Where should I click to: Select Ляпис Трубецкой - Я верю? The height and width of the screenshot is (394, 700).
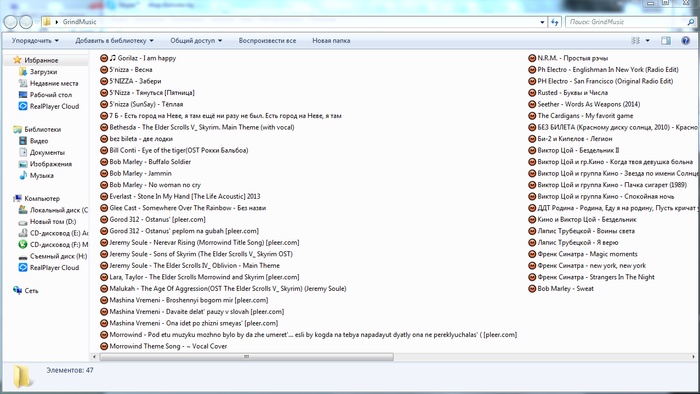coord(578,242)
